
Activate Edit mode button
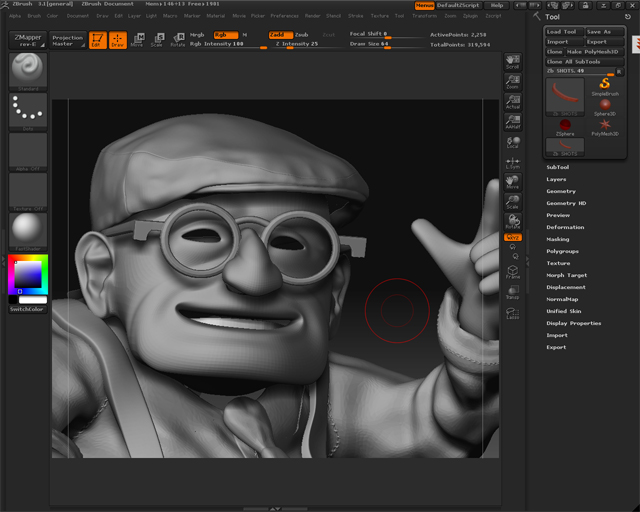point(97,40)
